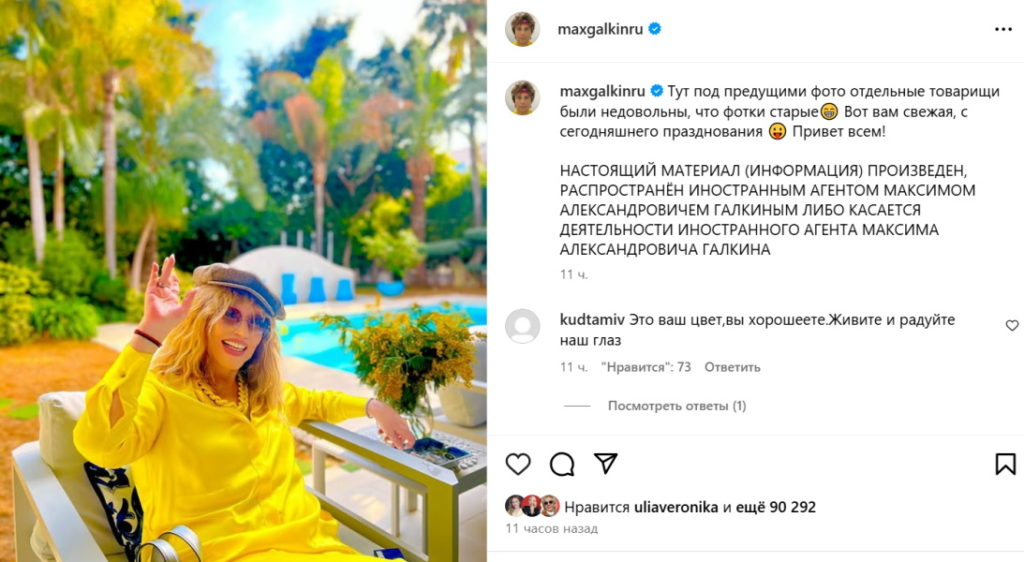Like the post with heart icon
The image size is (1024, 562).
coord(518,464)
